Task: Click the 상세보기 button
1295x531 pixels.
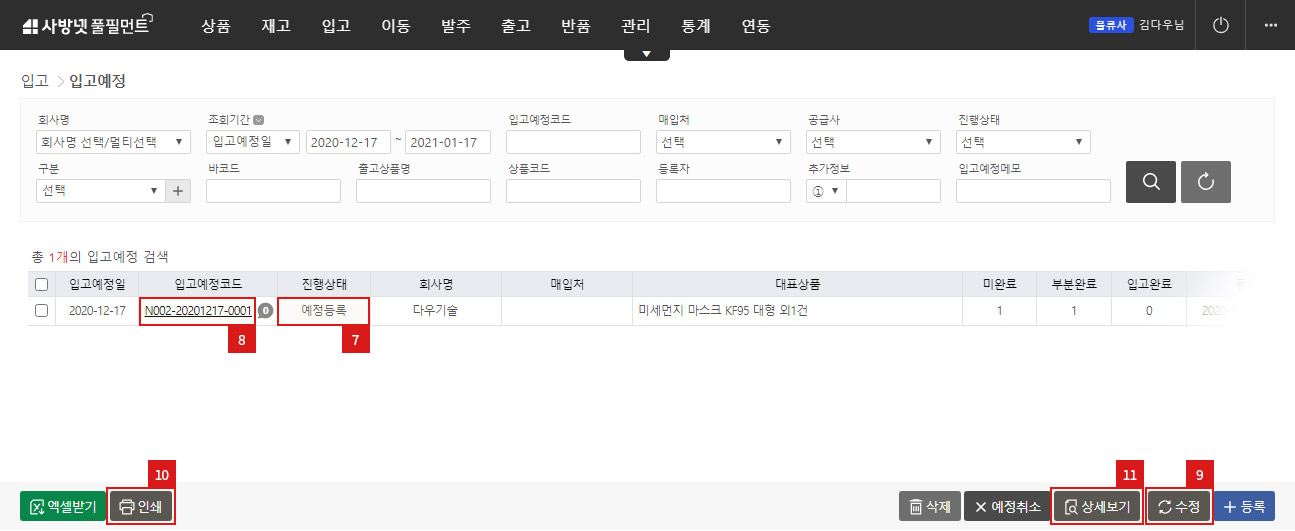Action: pos(1098,507)
